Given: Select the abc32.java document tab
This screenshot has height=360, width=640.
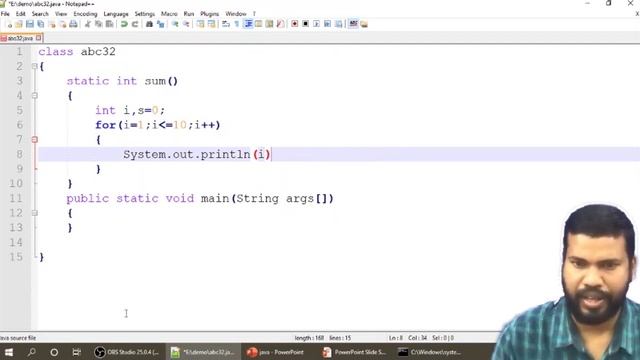Looking at the screenshot, I should 20,38.
